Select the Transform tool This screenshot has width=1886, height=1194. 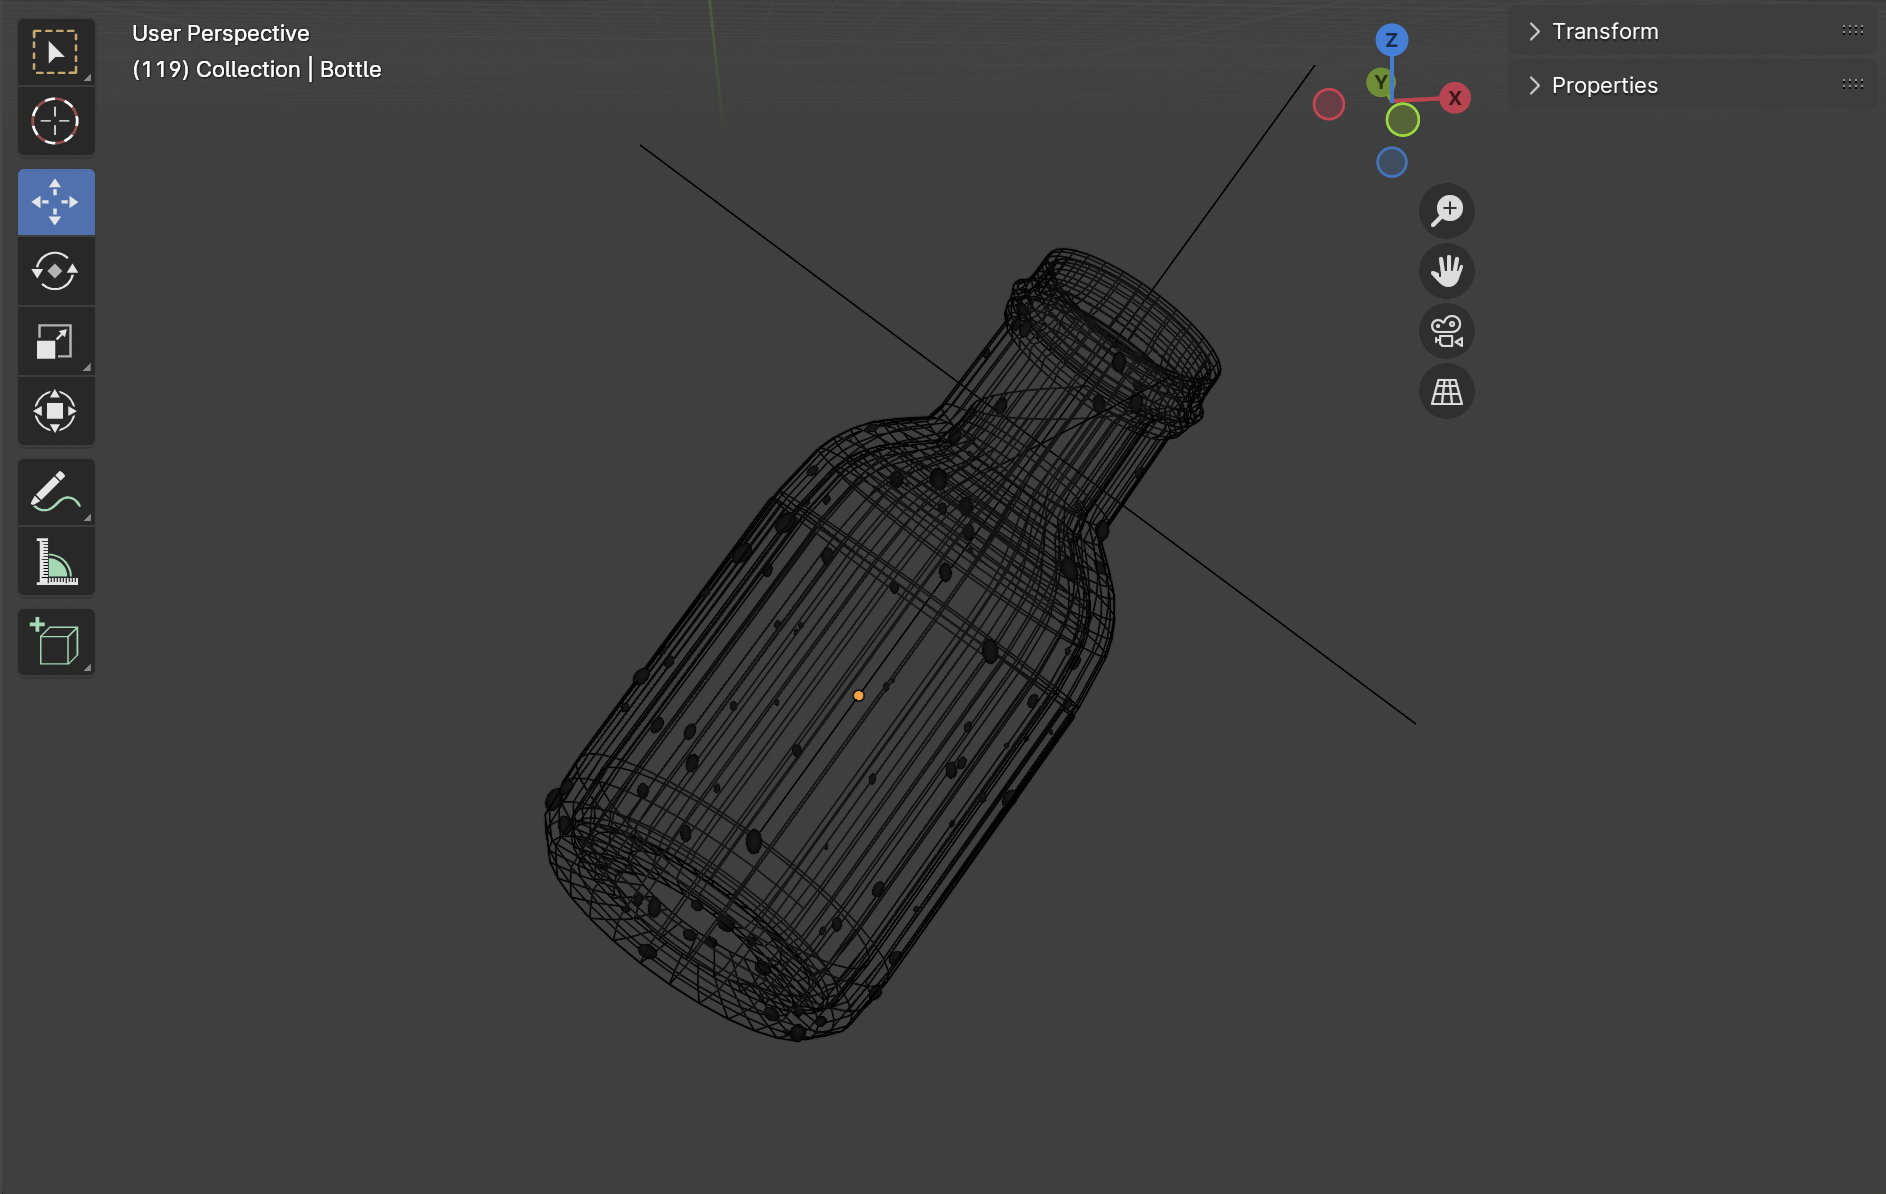[55, 411]
